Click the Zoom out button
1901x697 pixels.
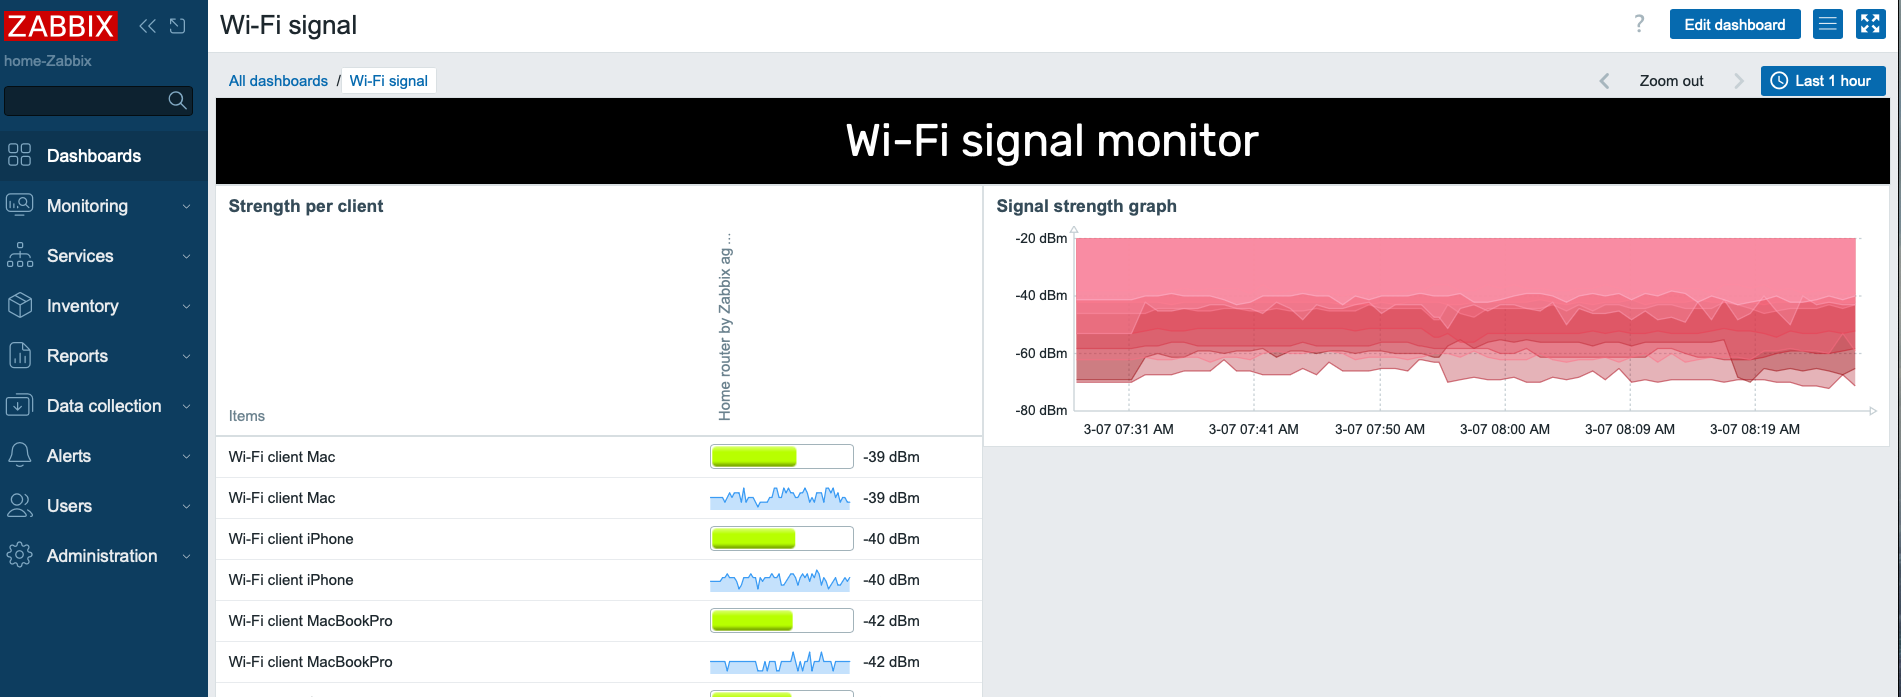[1671, 81]
